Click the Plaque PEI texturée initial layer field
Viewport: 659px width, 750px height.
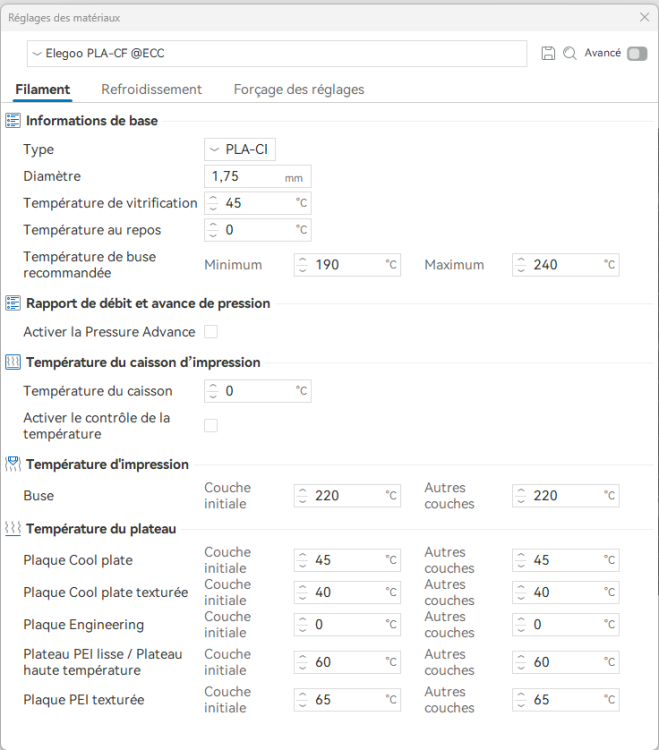pos(347,700)
